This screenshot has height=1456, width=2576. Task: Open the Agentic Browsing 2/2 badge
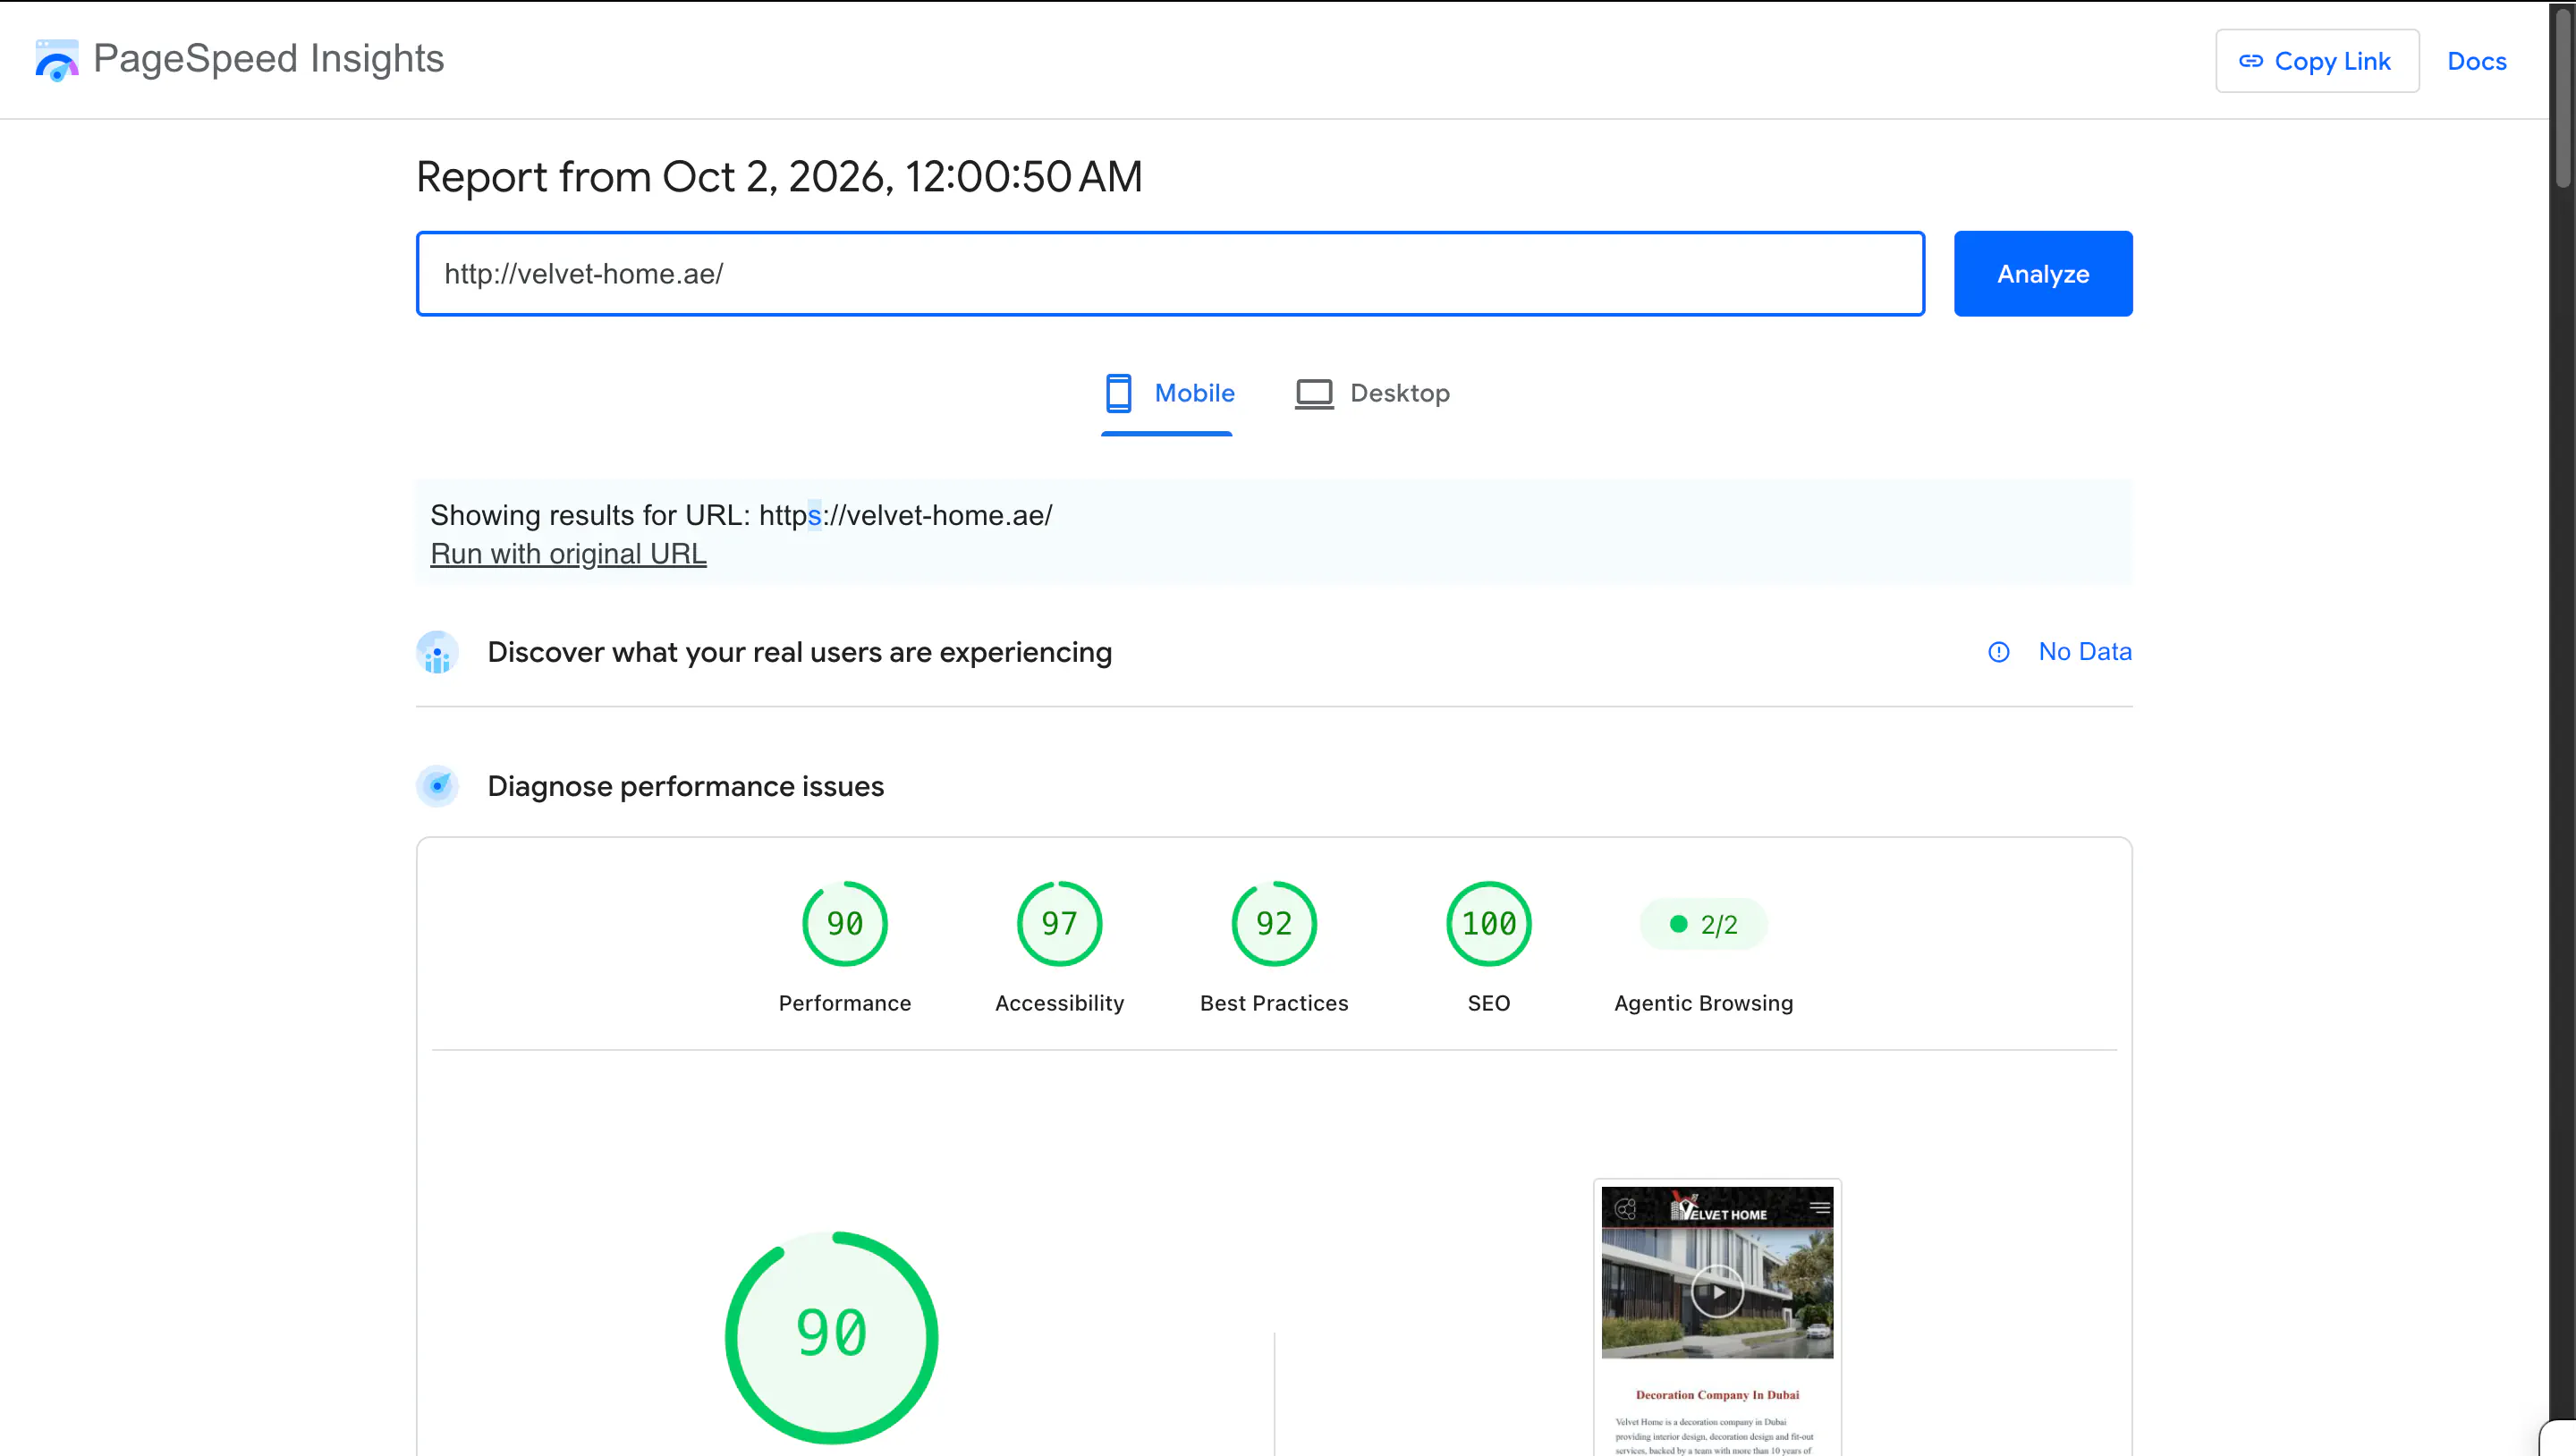point(1703,924)
